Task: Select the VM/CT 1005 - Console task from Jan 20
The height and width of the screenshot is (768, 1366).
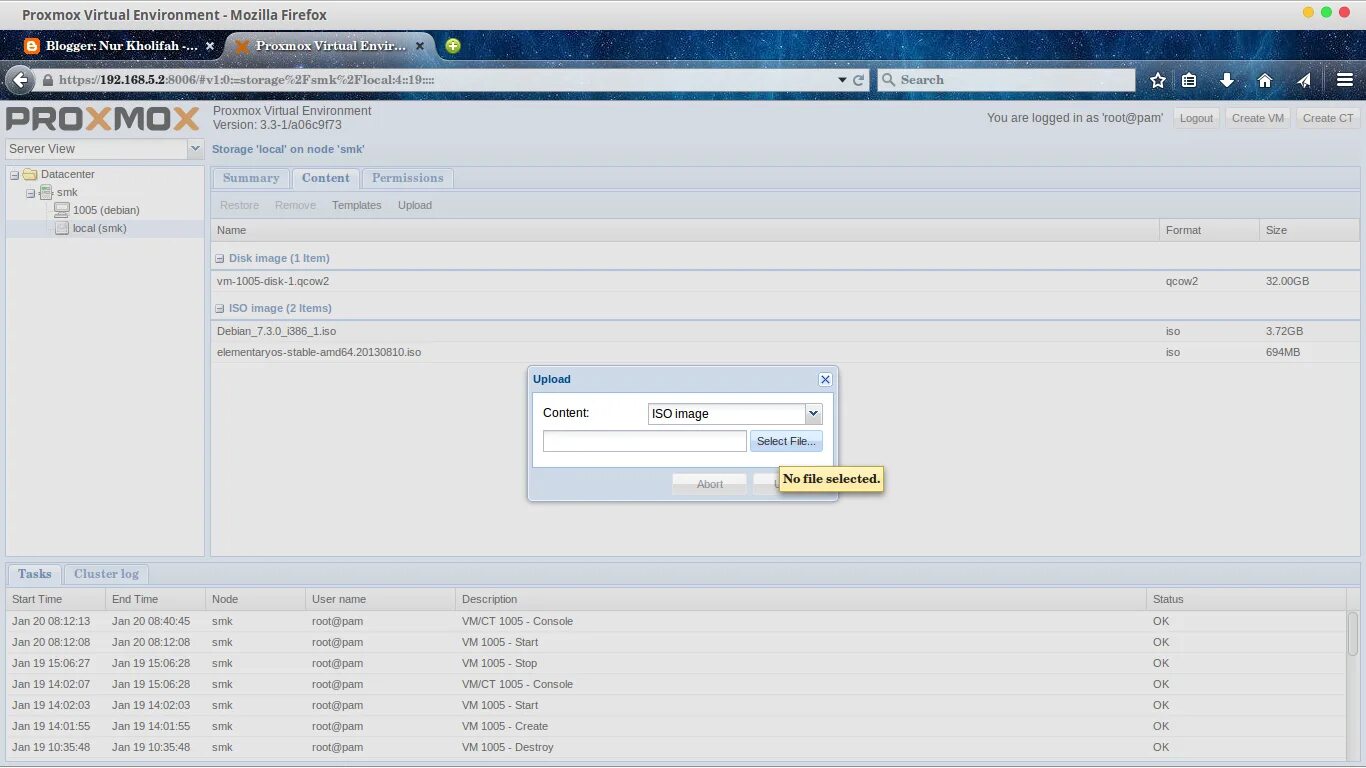Action: [677, 621]
